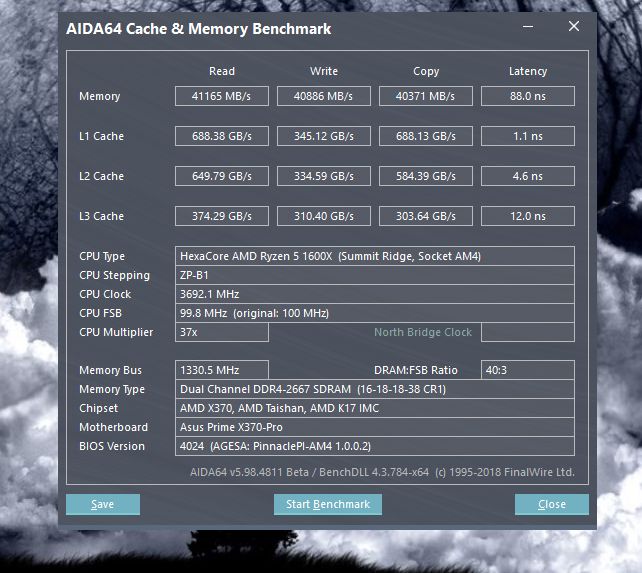Start the benchmark run
642x573 pixels.
pos(328,504)
